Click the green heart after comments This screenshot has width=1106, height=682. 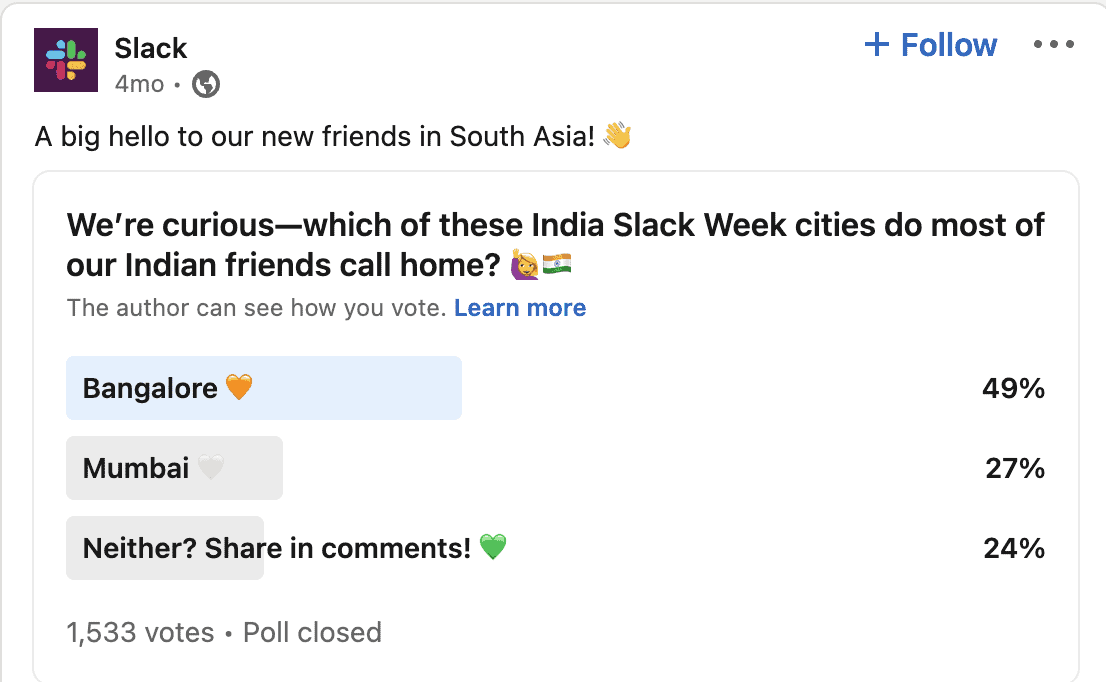click(493, 548)
